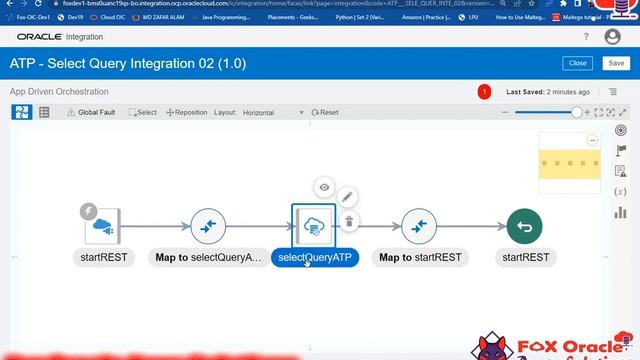Viewport: 640px width, 360px height.
Task: Select Map to startREST mapper node
Action: (419, 226)
